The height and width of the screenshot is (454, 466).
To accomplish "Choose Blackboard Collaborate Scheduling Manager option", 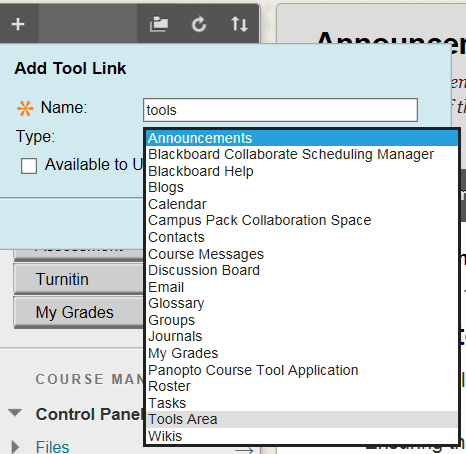I will 302,154.
